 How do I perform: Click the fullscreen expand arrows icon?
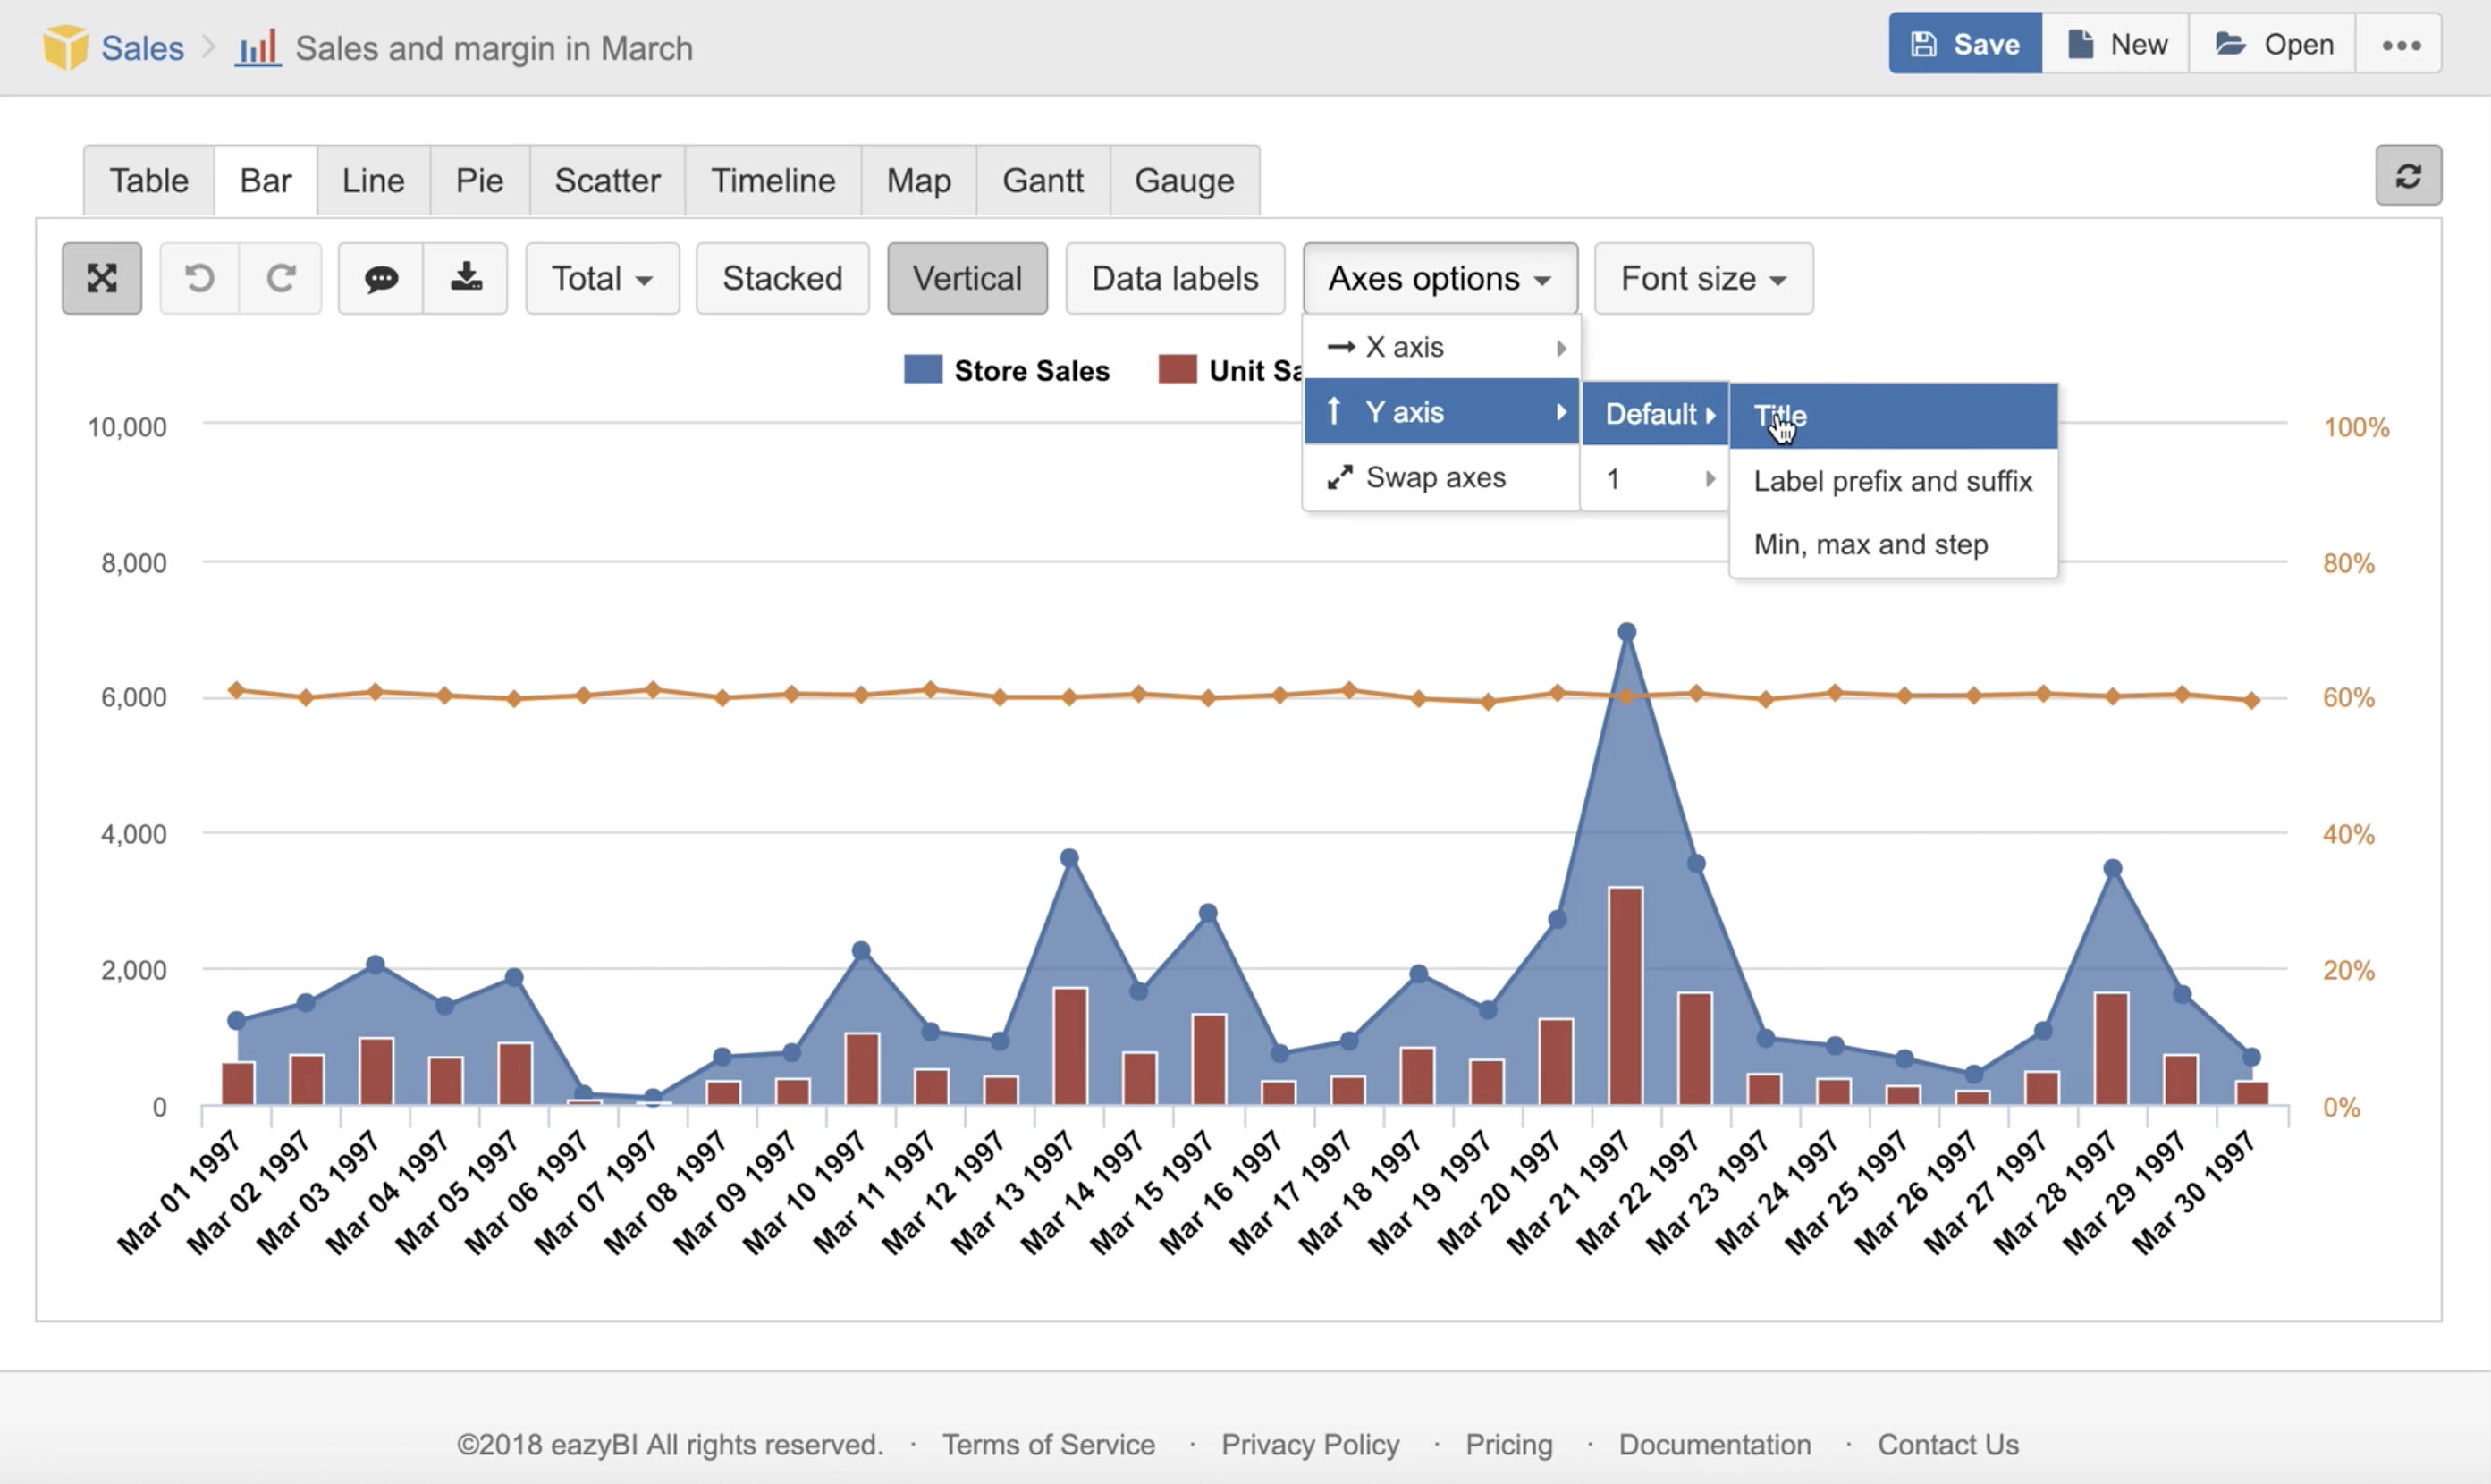point(102,278)
